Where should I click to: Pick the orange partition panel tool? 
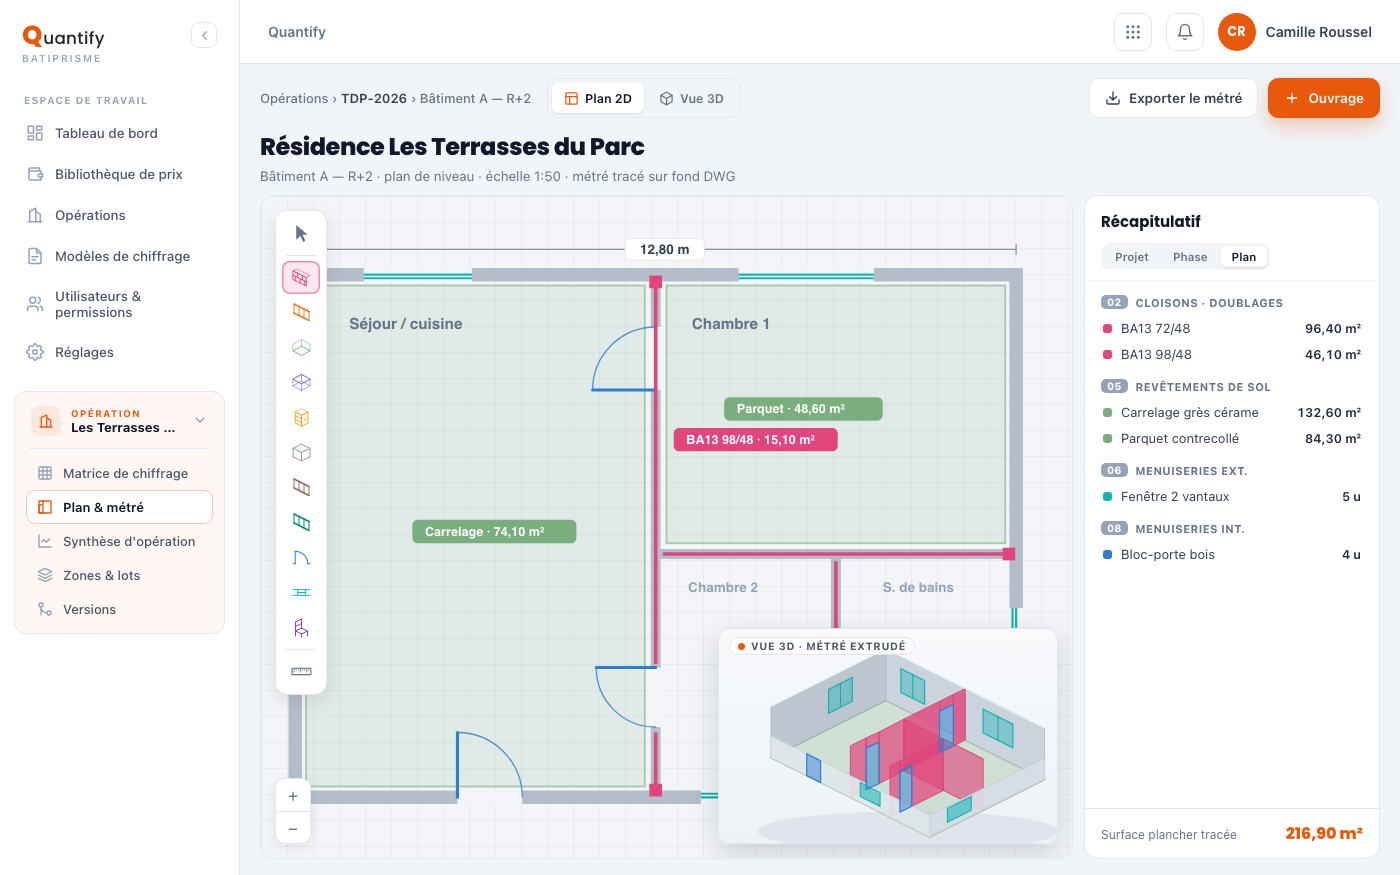[301, 313]
